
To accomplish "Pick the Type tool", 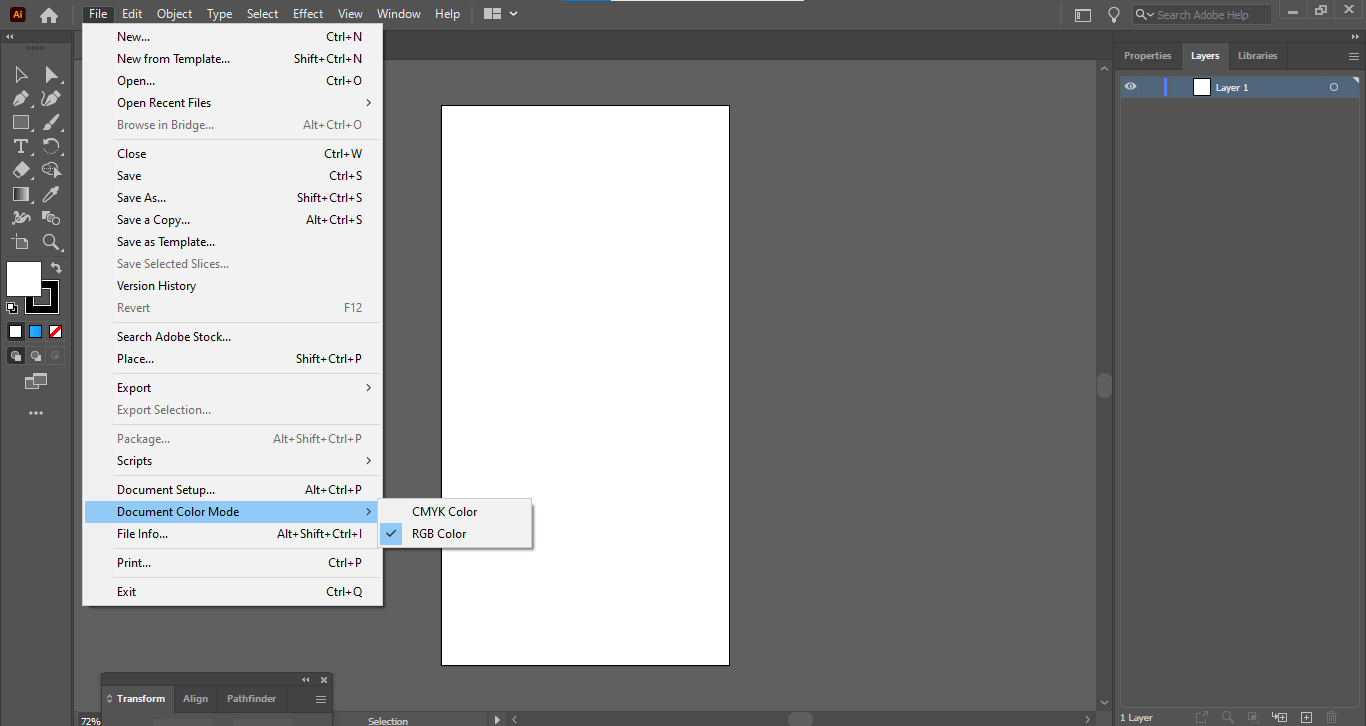I will click(x=20, y=146).
